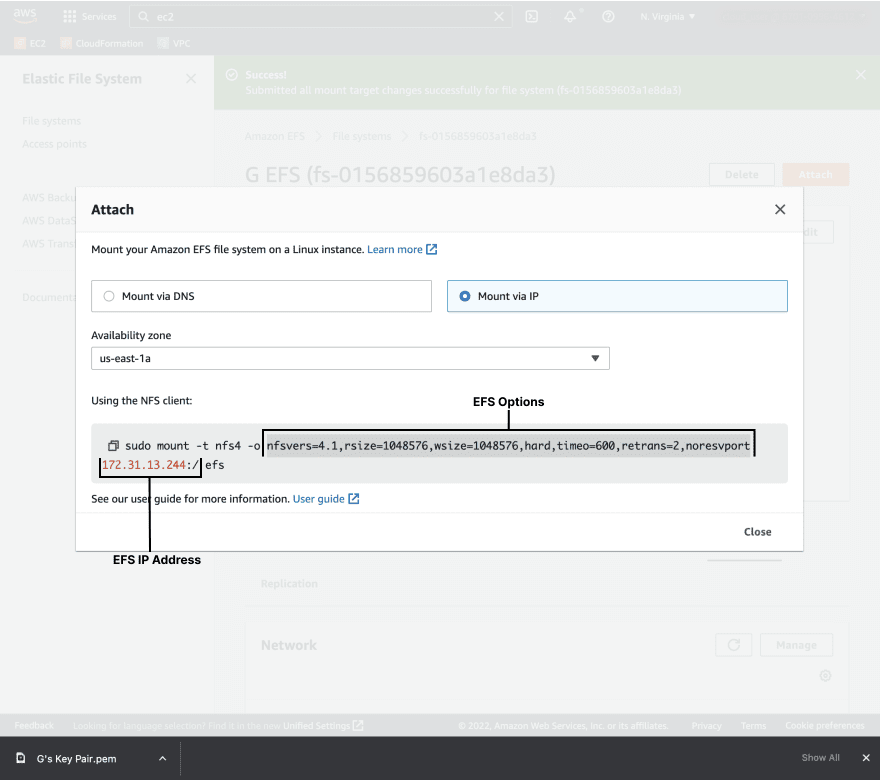Click the Feedback link in footer

click(34, 726)
